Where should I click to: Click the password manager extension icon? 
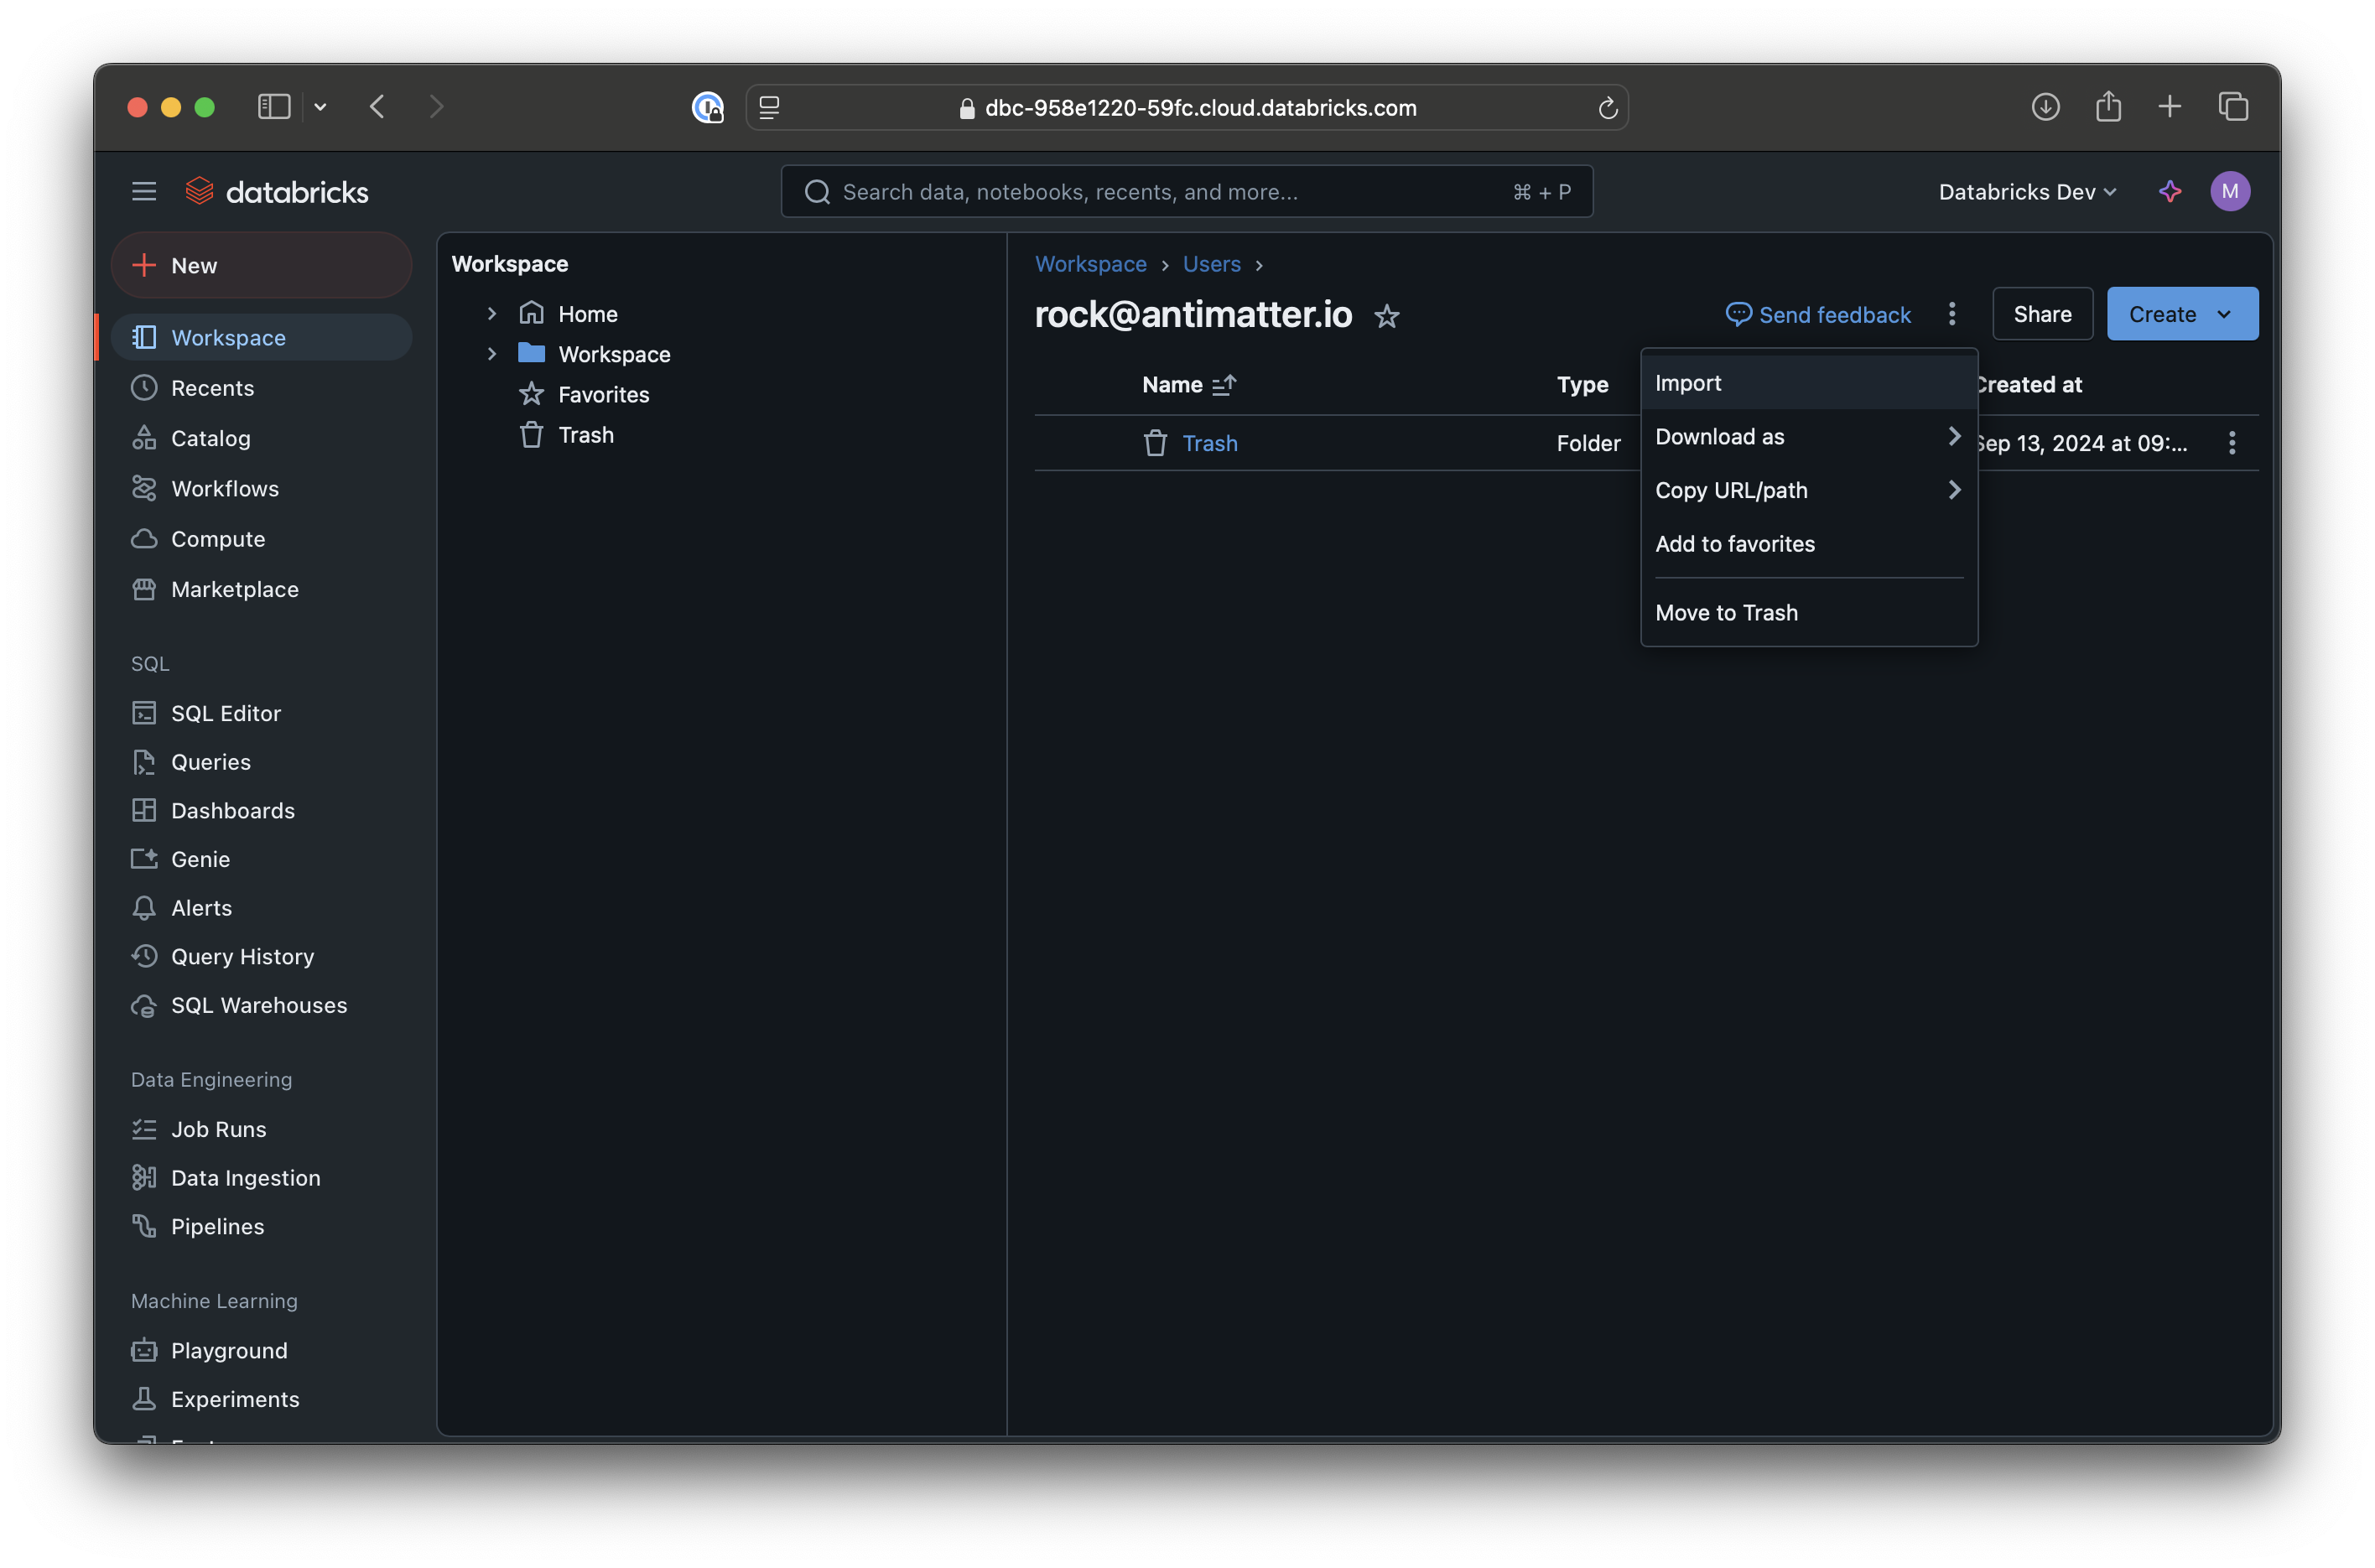pos(707,107)
